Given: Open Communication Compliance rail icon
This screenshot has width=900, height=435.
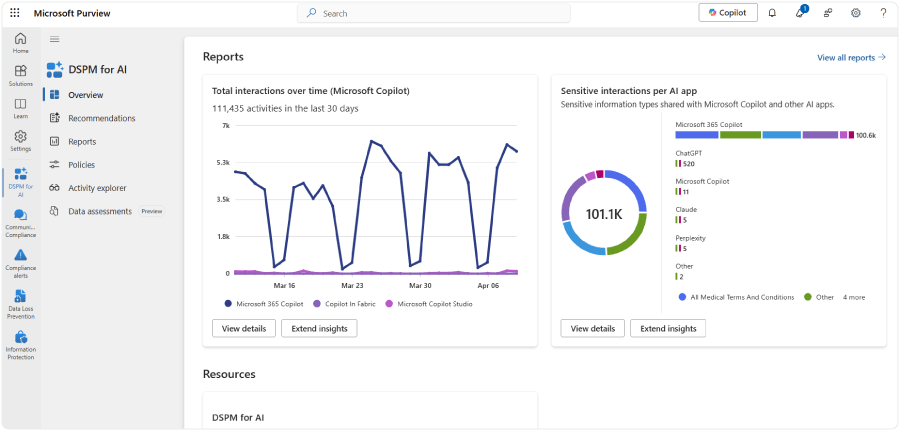Looking at the screenshot, I should (21, 223).
